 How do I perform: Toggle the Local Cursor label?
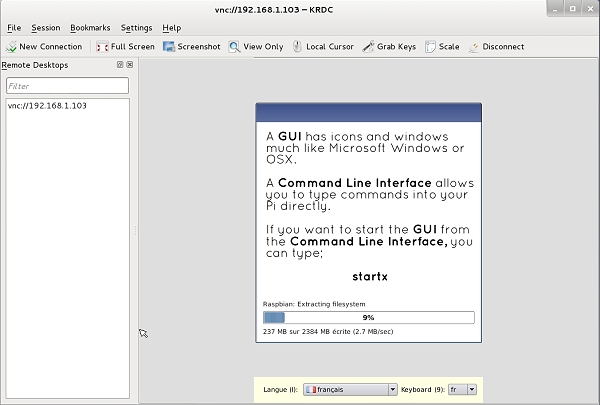point(330,47)
